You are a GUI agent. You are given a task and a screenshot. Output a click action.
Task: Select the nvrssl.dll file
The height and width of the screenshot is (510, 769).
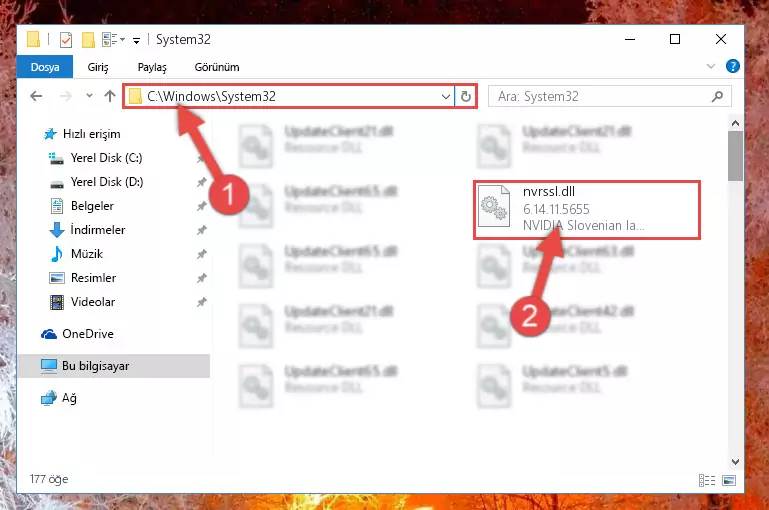(587, 210)
